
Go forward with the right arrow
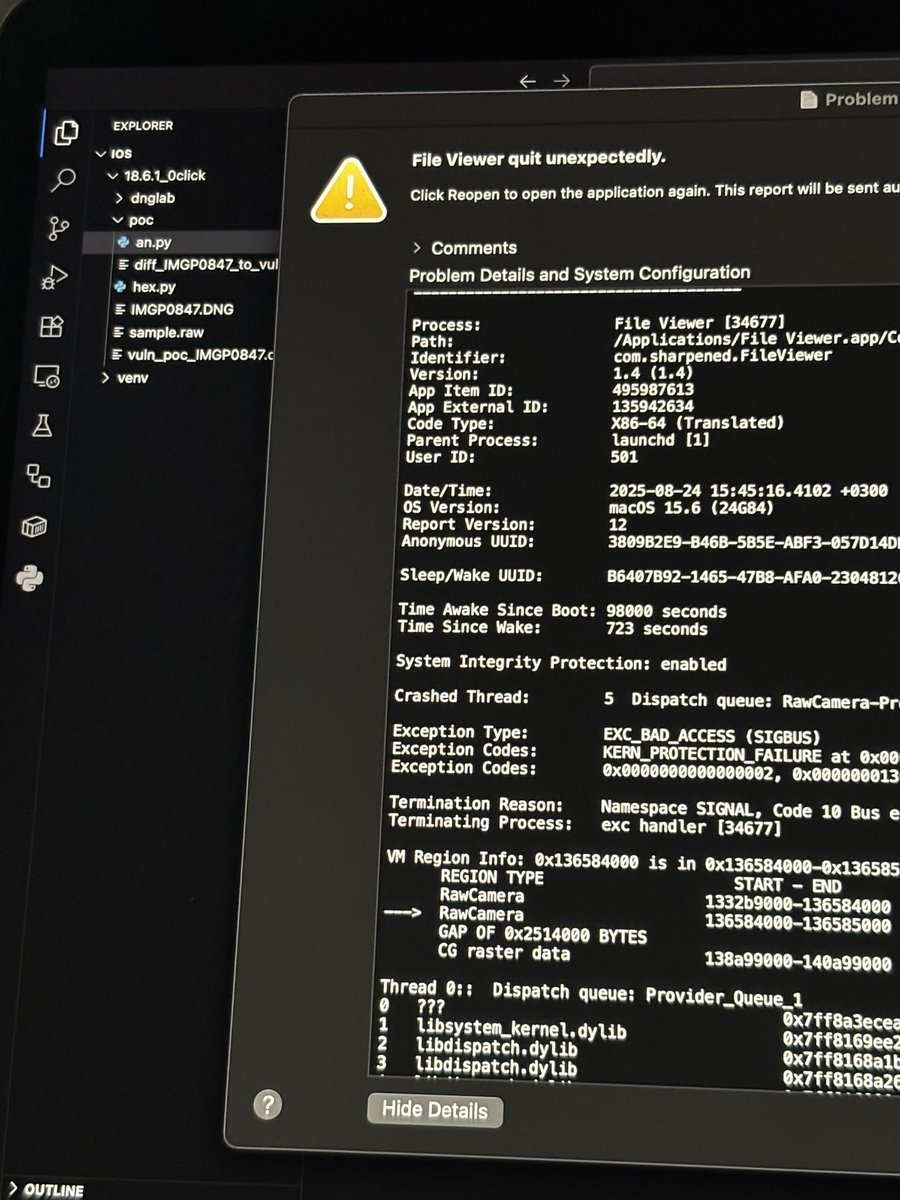[562, 81]
